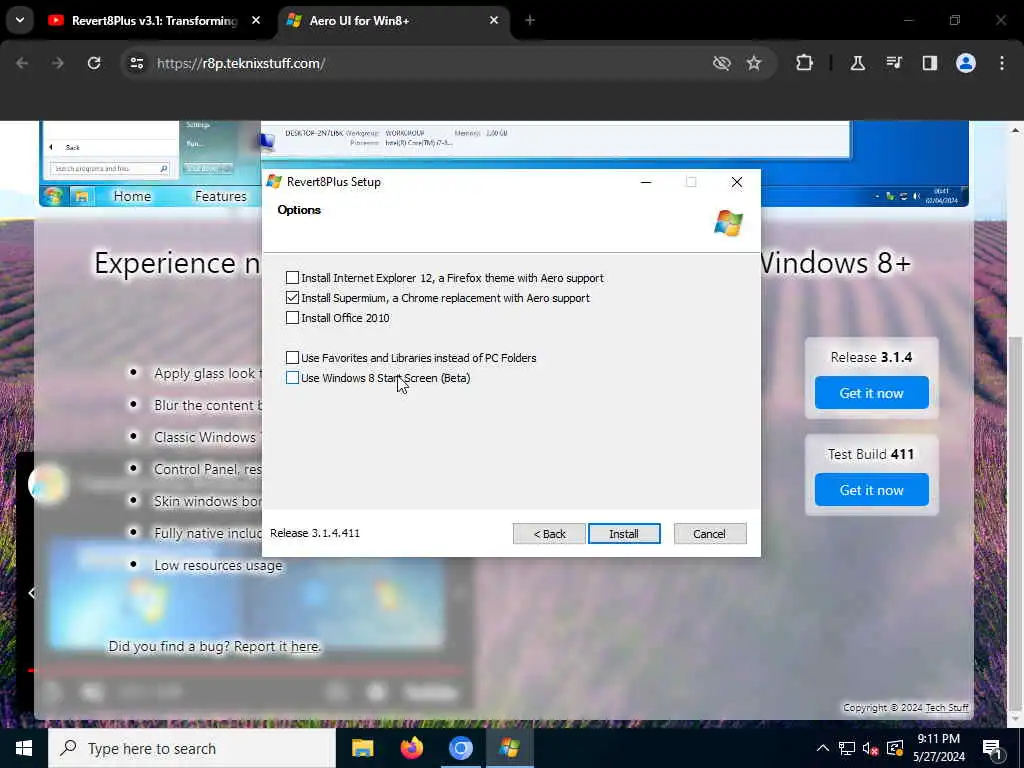Click the left carousel arrow on page
This screenshot has width=1024, height=768.
pos(31,593)
